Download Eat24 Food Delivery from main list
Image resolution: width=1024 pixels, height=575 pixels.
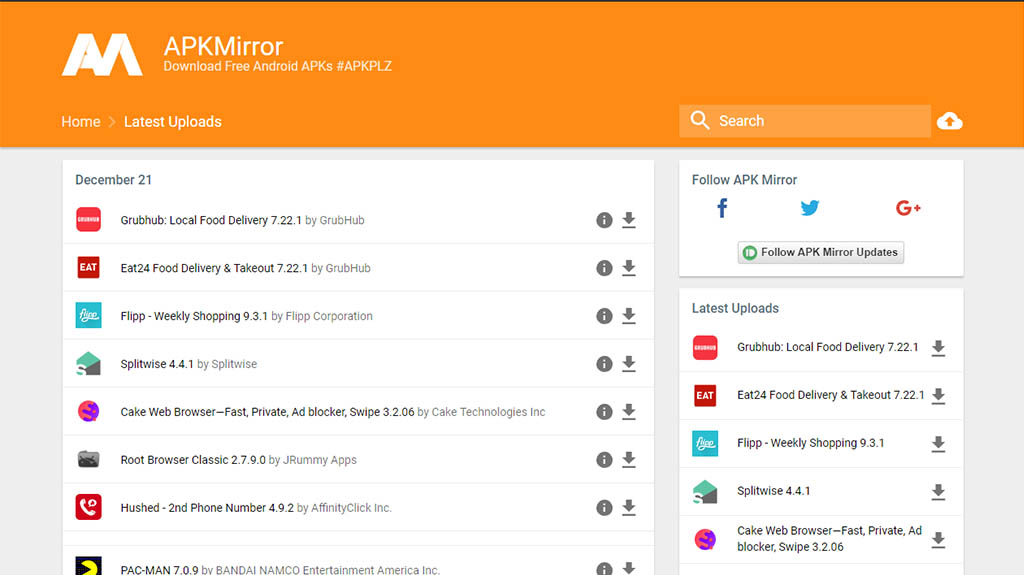[x=629, y=268]
